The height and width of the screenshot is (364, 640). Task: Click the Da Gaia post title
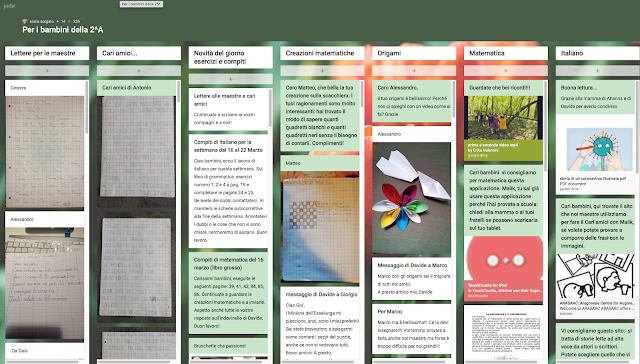pos(20,351)
